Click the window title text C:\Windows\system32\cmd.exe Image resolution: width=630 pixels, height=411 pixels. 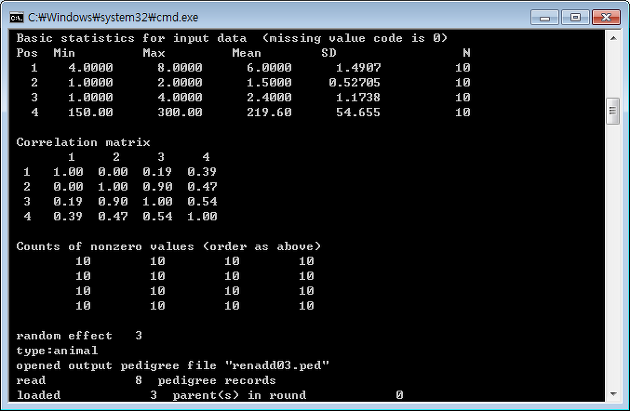113,18
